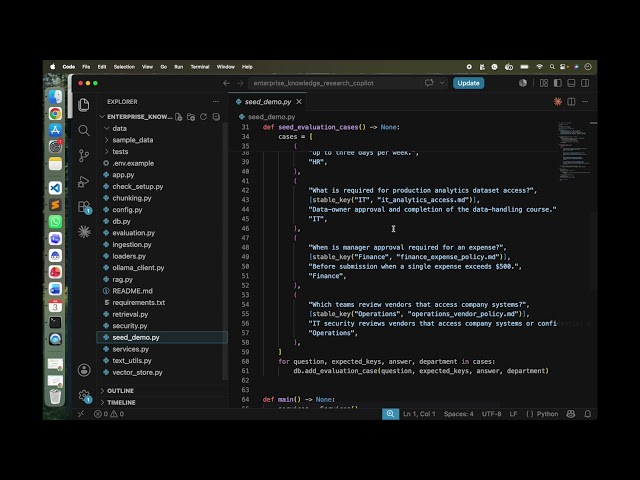Open remote window indicator in status bar
The height and width of the screenshot is (480, 640).
coord(81,414)
